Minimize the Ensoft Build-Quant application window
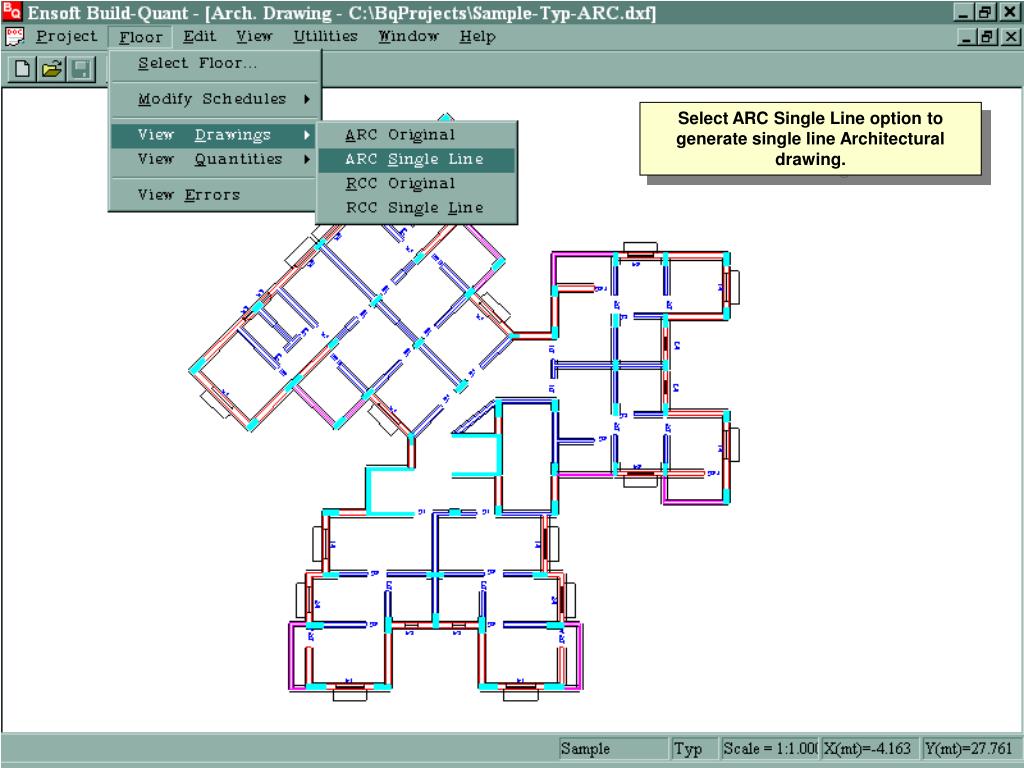 964,12
